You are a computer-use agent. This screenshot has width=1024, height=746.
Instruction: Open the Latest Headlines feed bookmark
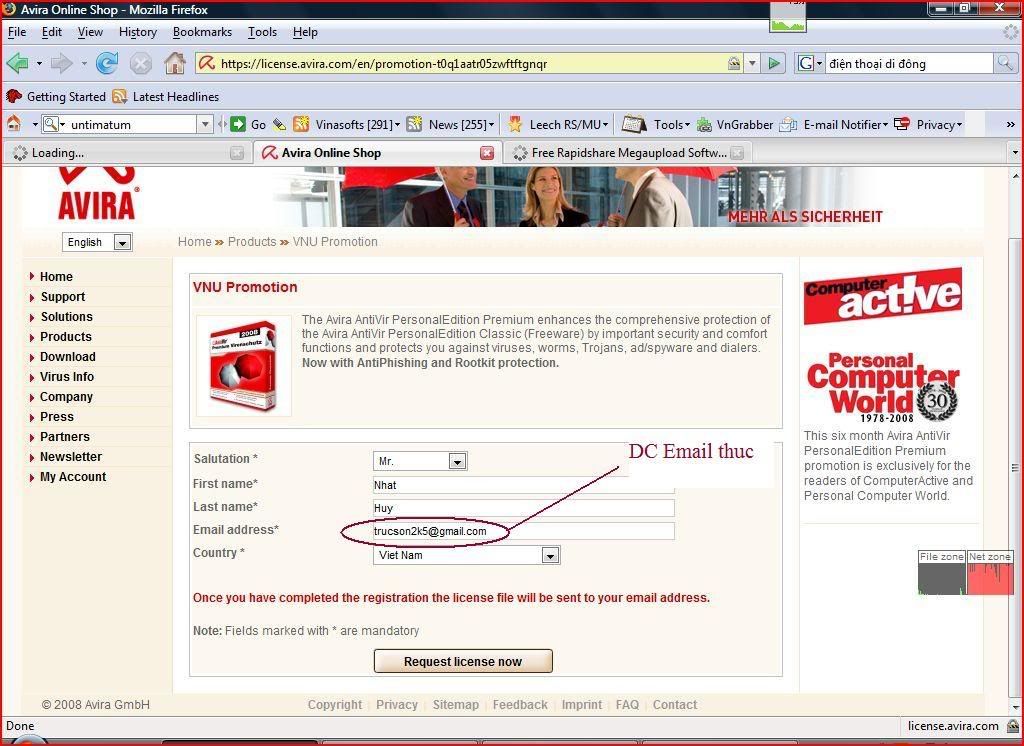click(x=166, y=97)
